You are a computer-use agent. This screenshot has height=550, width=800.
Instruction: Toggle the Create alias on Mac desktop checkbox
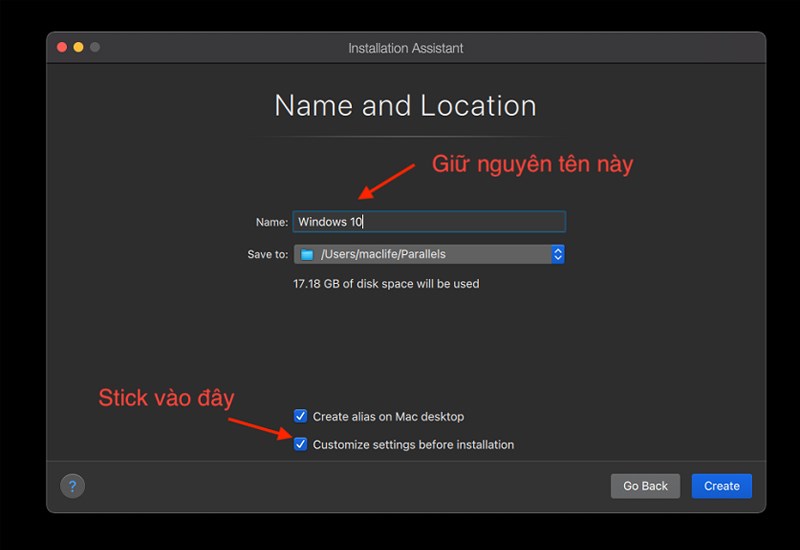[x=300, y=416]
